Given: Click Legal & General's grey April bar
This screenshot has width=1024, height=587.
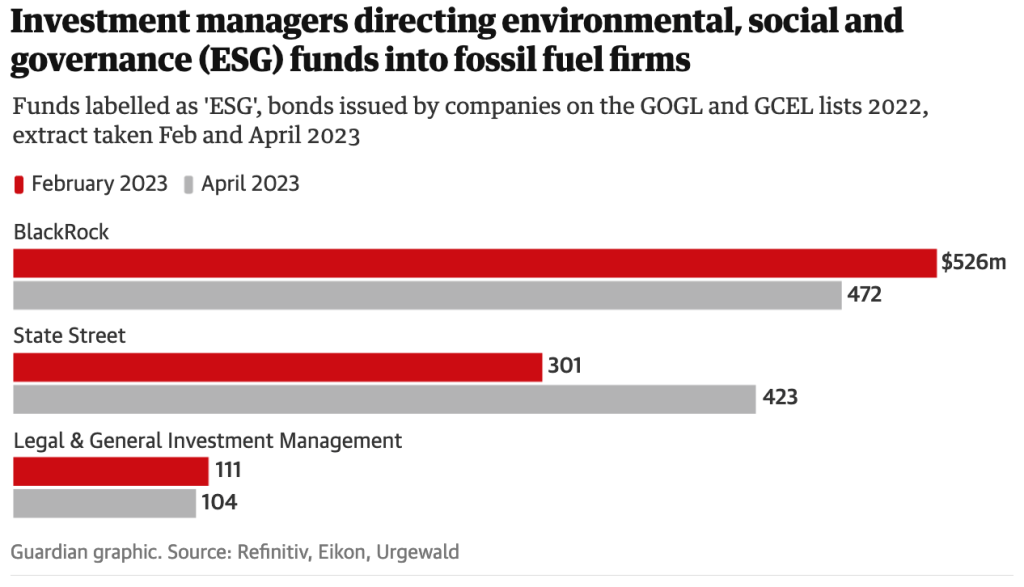Looking at the screenshot, I should click(104, 503).
